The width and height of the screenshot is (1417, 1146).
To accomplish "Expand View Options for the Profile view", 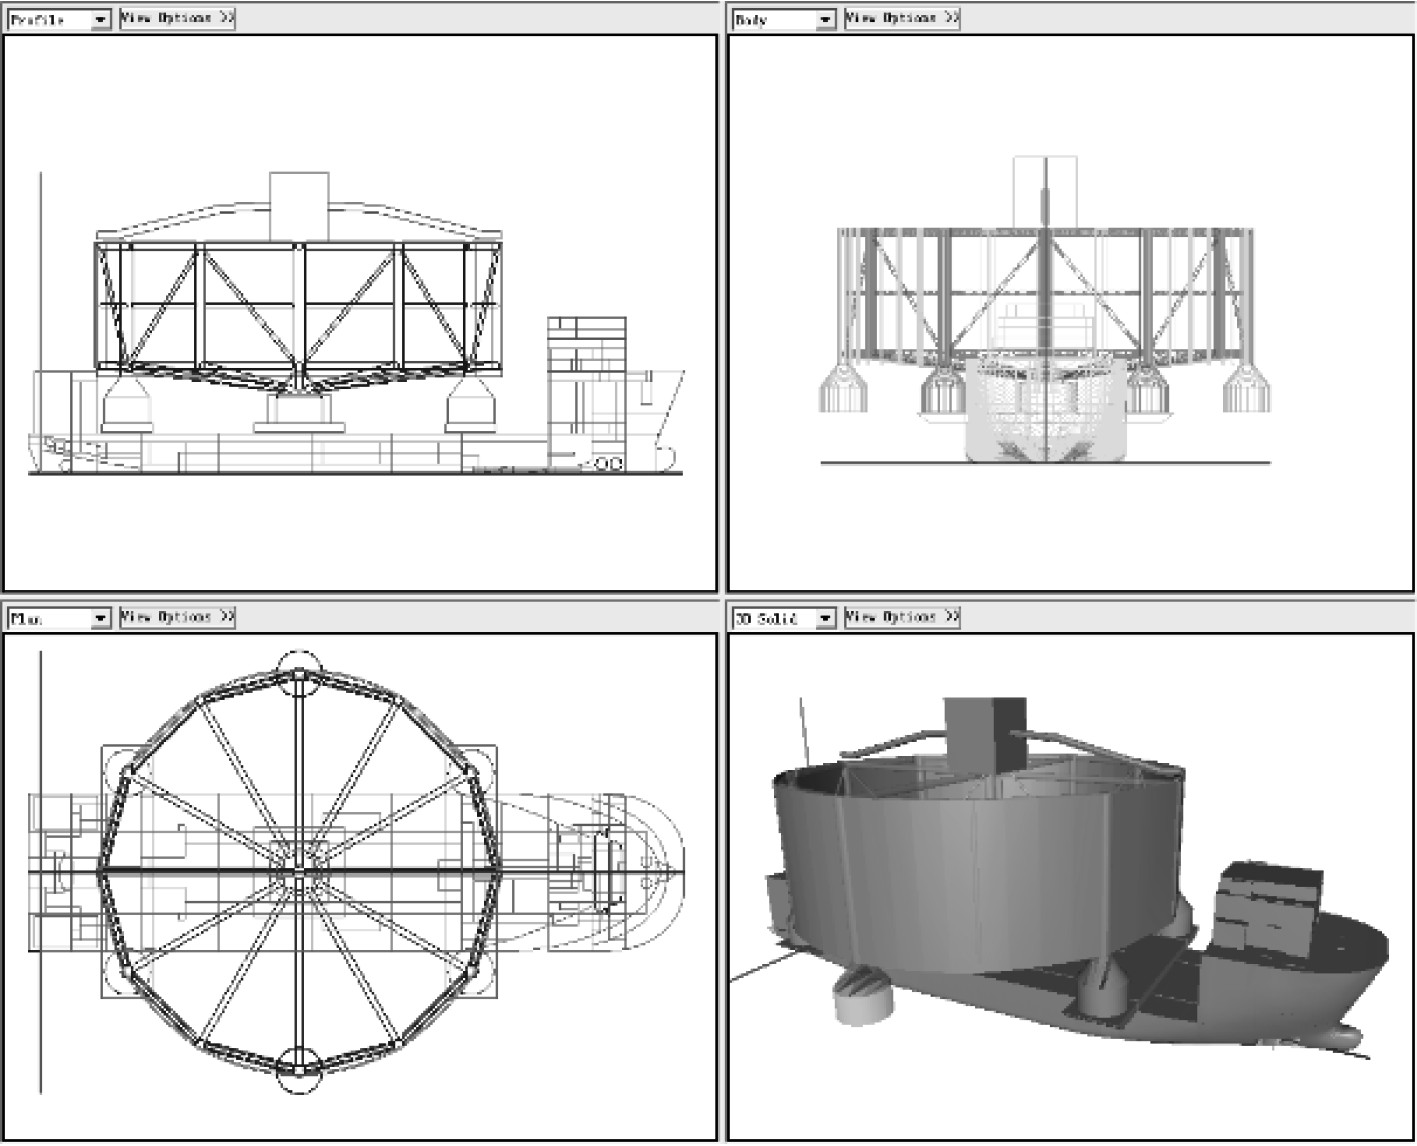I will pos(177,19).
